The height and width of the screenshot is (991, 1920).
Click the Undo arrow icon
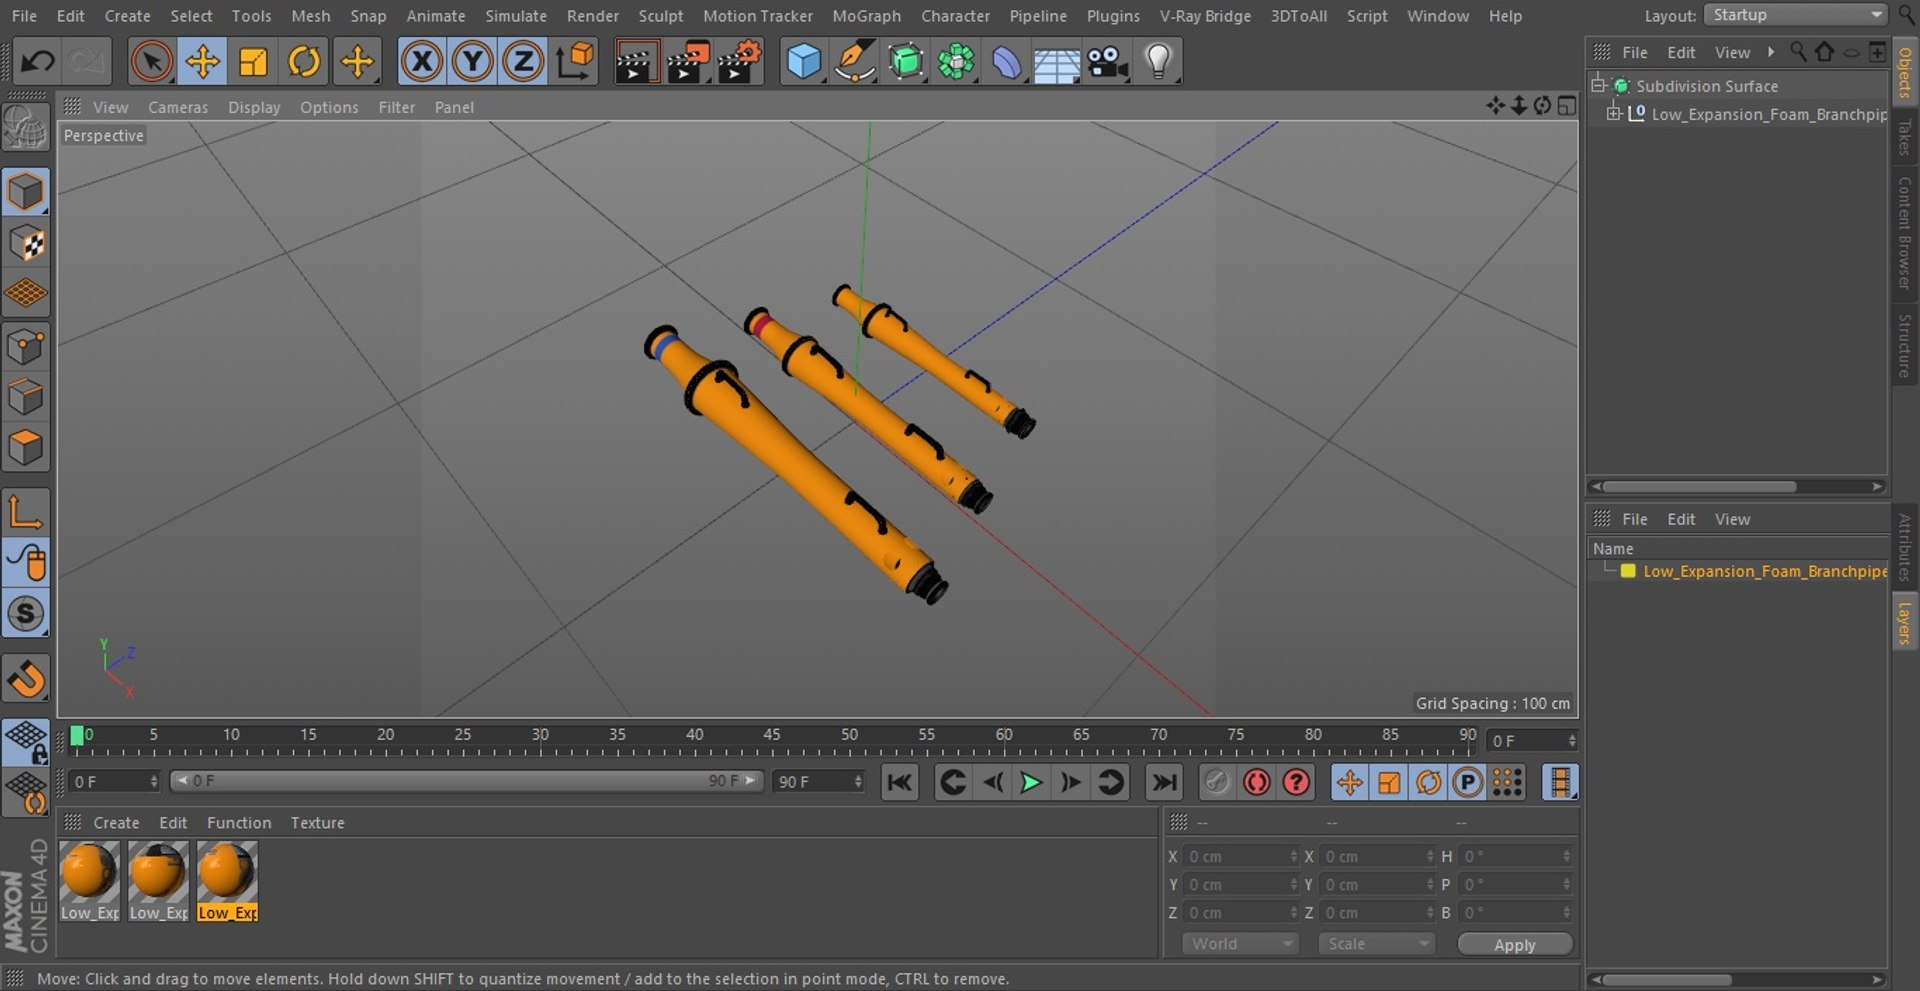[x=38, y=62]
